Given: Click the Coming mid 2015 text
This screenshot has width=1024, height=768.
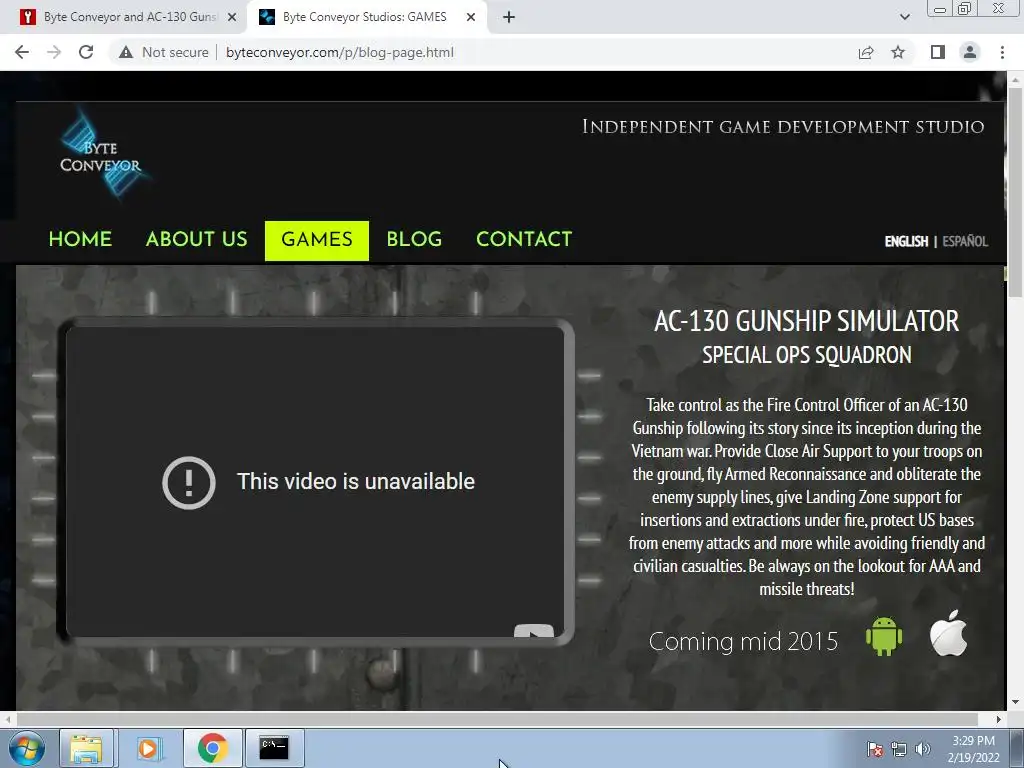Looking at the screenshot, I should [743, 641].
